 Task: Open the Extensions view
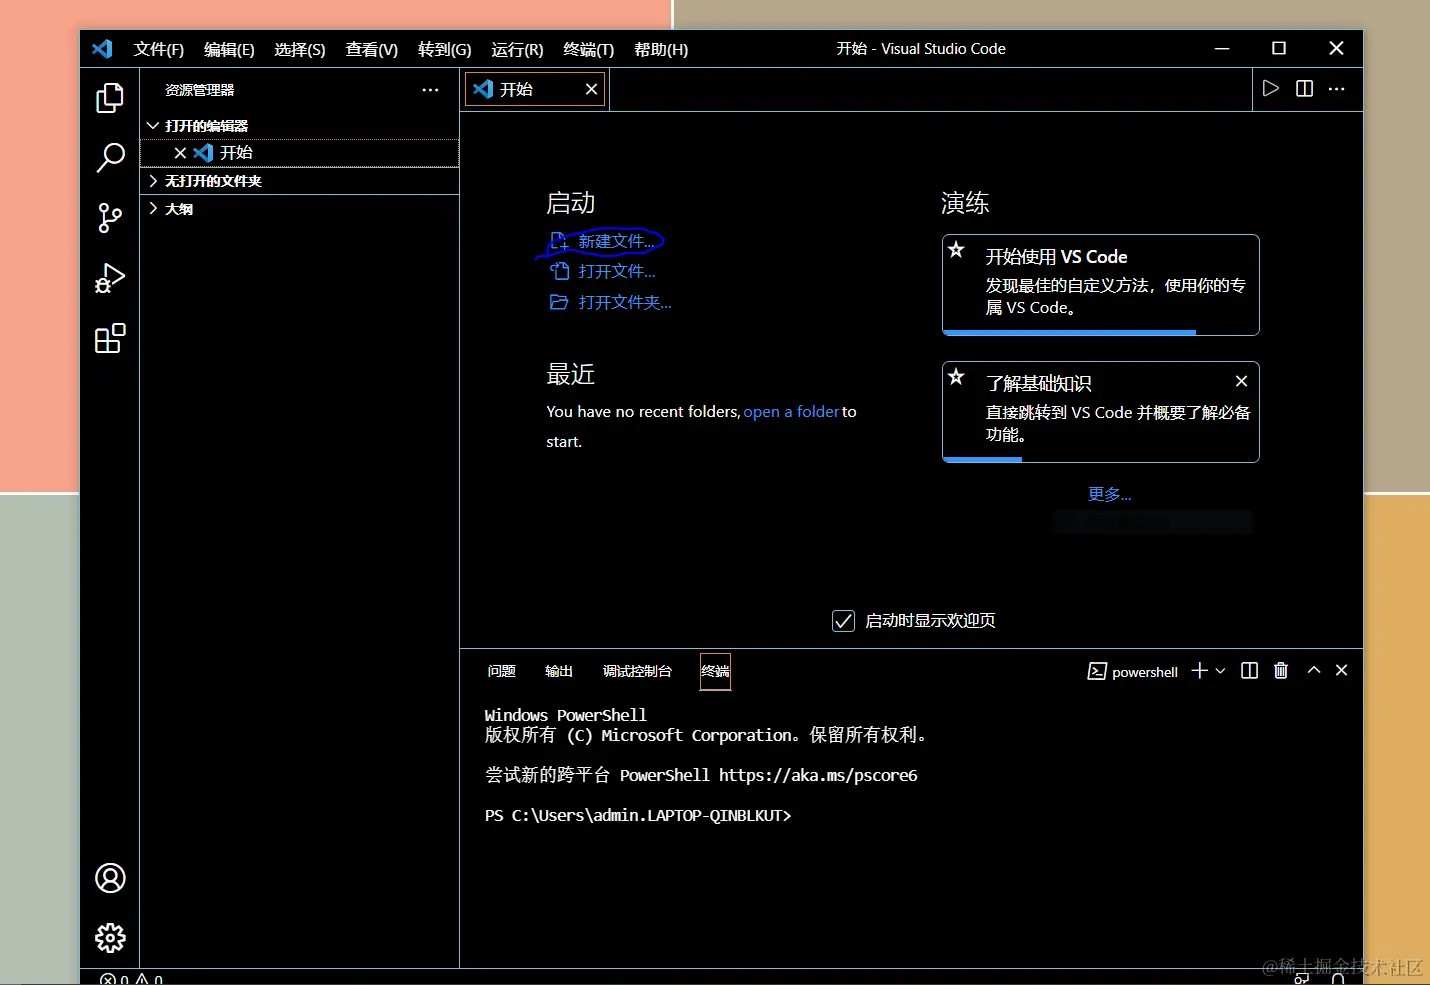click(110, 338)
